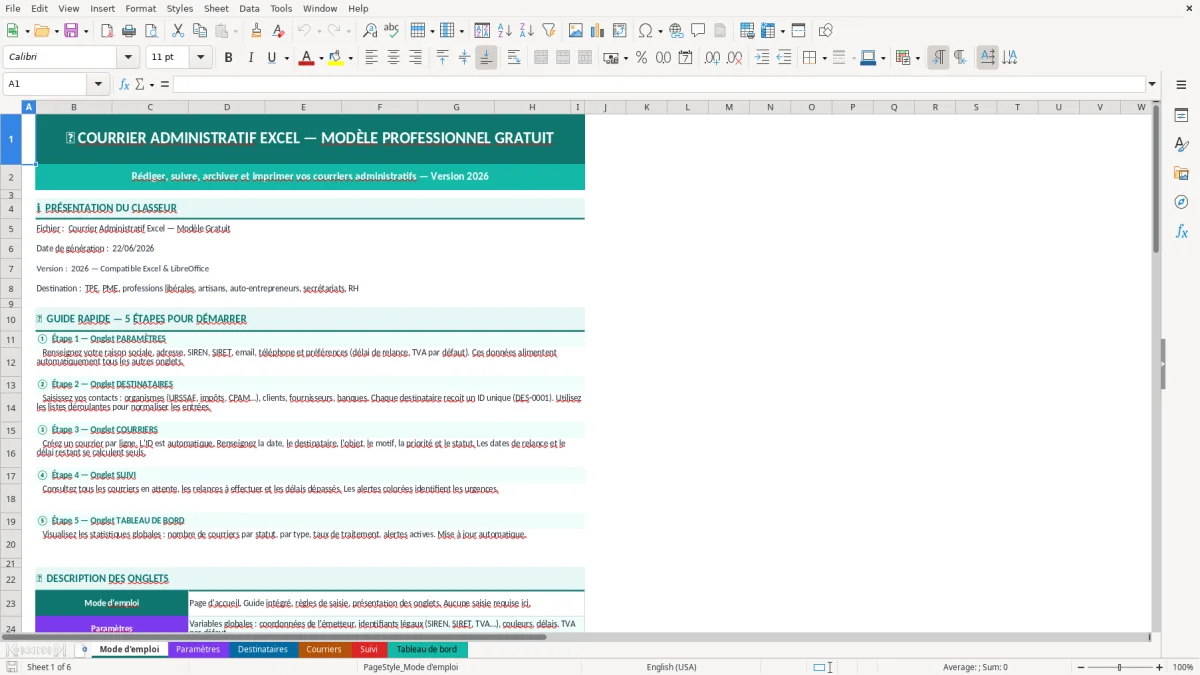This screenshot has width=1200, height=675.
Task: Click the Copy icon
Action: [199, 31]
